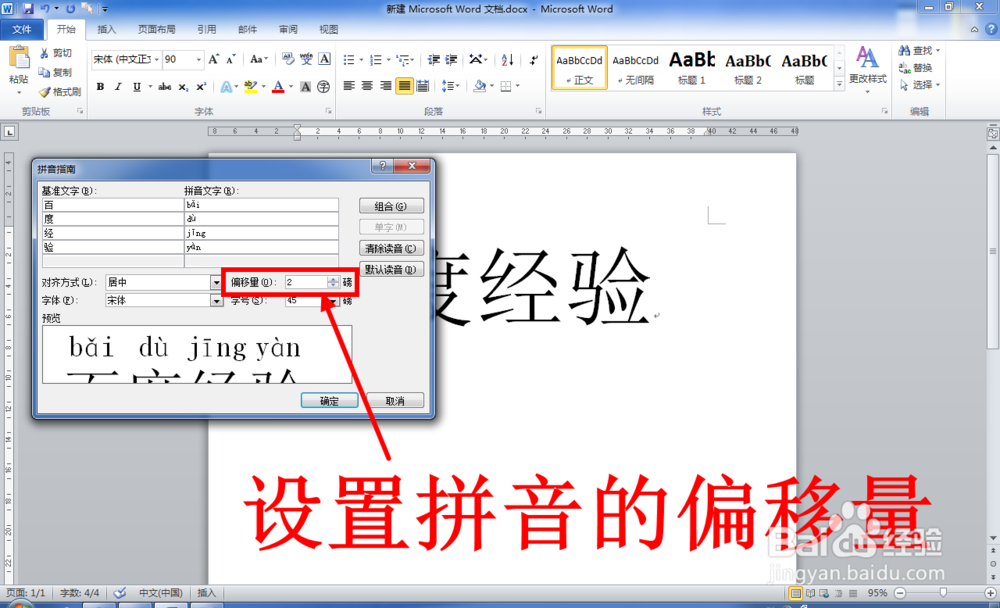Open the font size dropdown showing 45
1000x608 pixels.
point(333,299)
